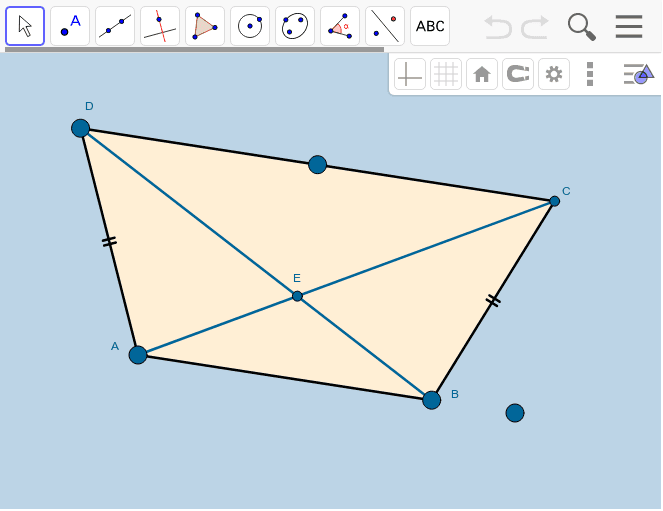Choose the Ellipse conic tool

[295, 26]
